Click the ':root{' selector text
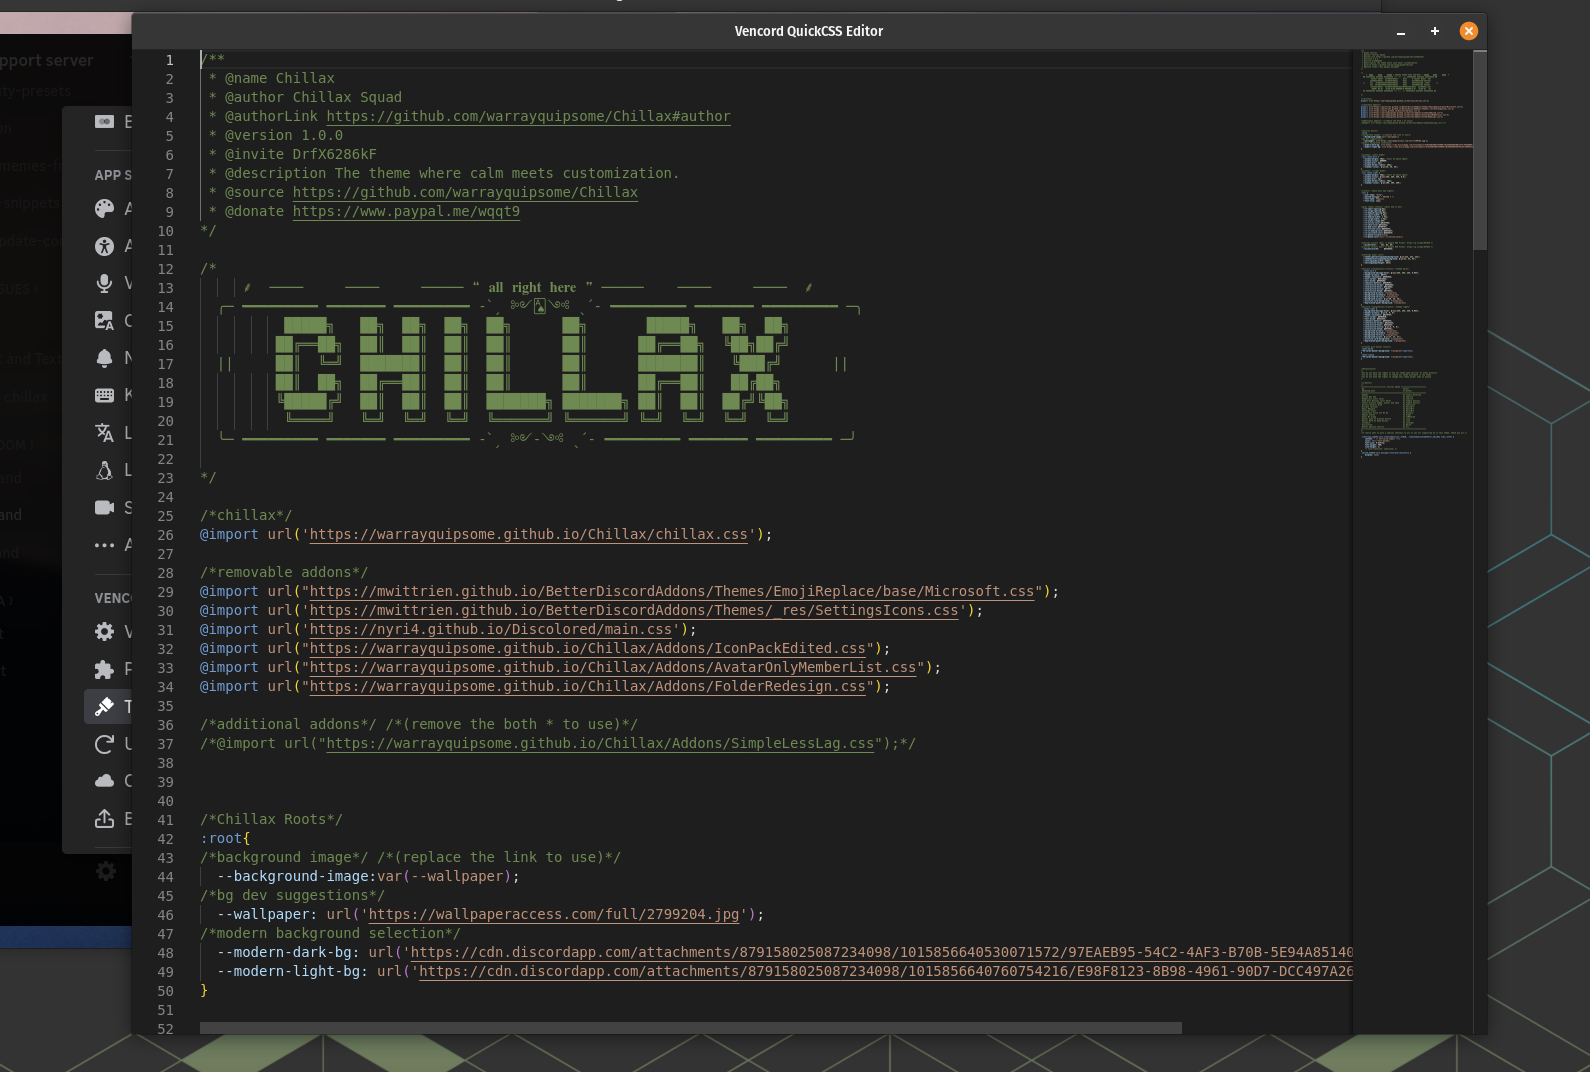This screenshot has height=1072, width=1590. (x=225, y=838)
